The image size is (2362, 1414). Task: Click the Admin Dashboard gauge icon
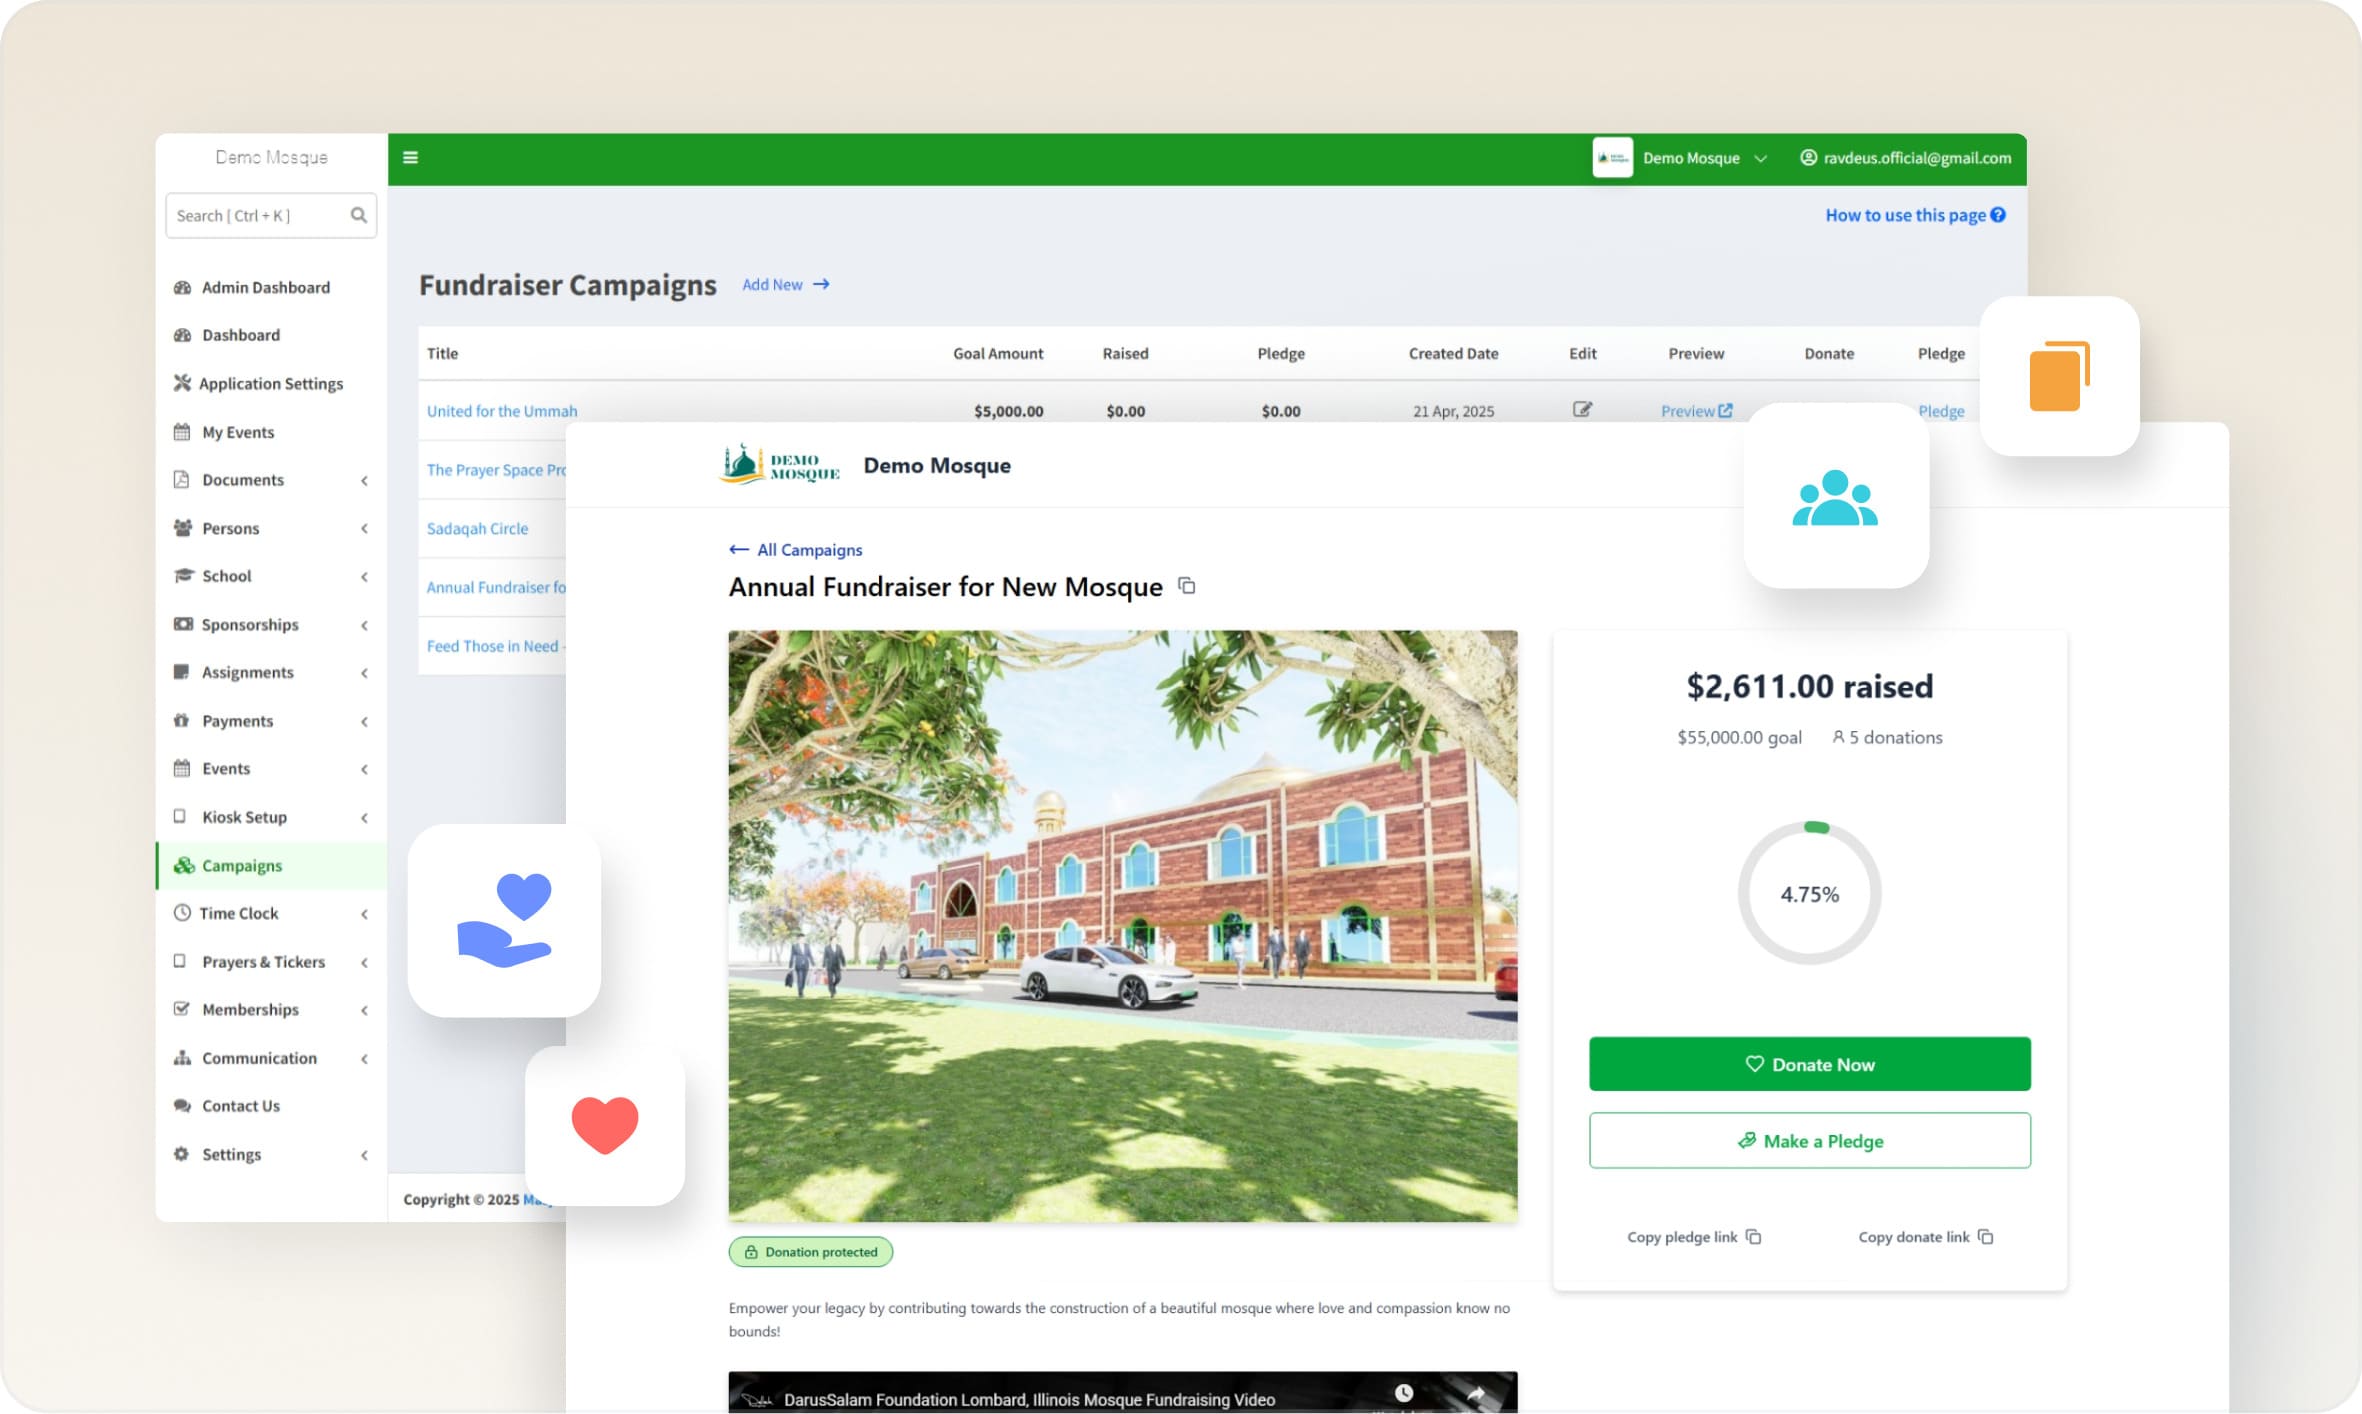(182, 287)
